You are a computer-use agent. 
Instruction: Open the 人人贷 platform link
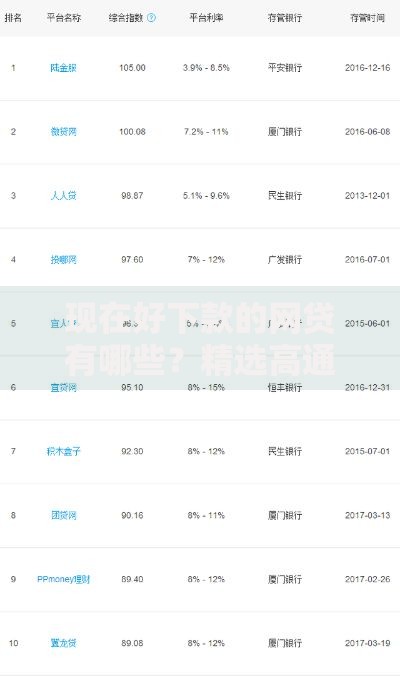click(x=63, y=195)
